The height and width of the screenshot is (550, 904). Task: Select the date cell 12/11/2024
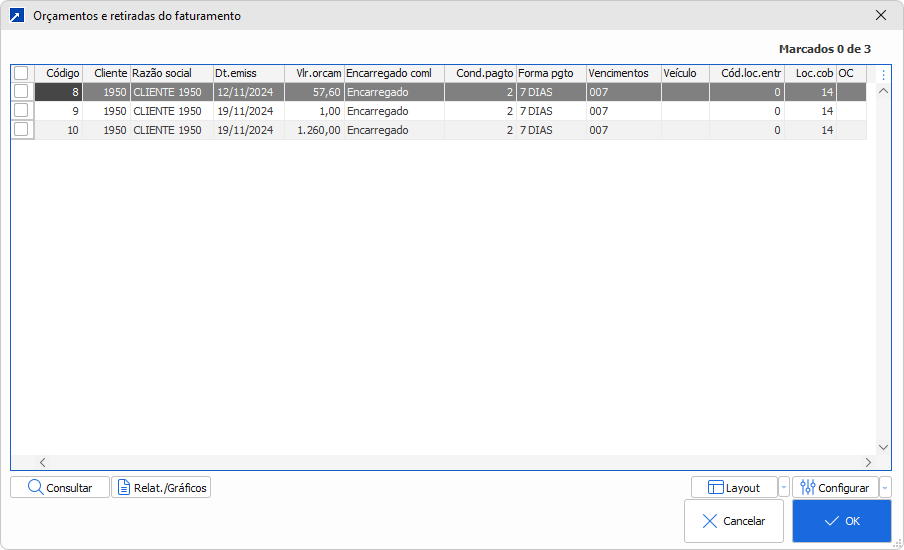[x=249, y=92]
